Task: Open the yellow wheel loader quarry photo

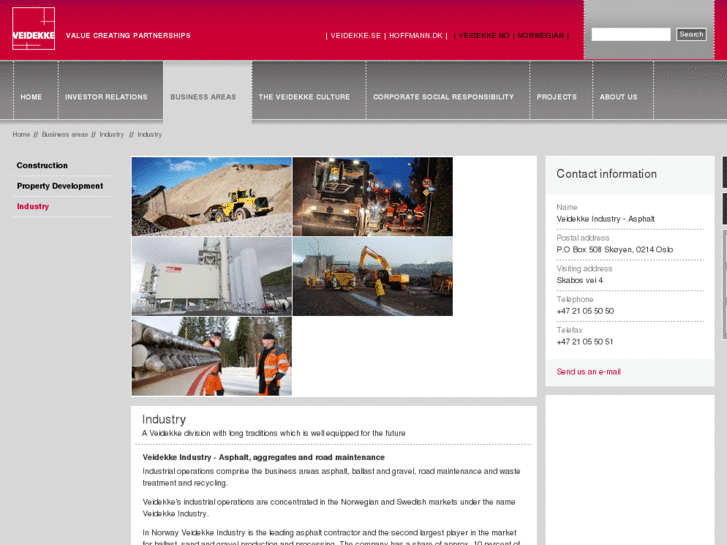Action: (x=212, y=197)
